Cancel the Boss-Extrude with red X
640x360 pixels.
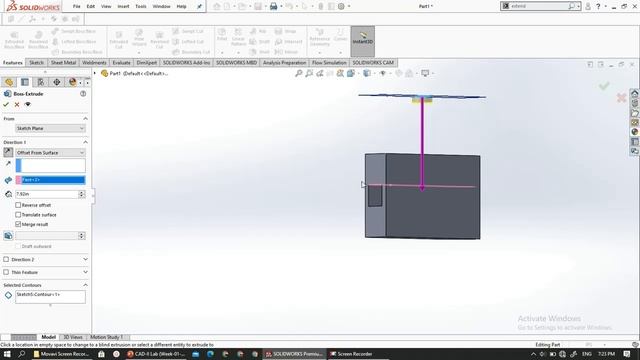[17, 104]
